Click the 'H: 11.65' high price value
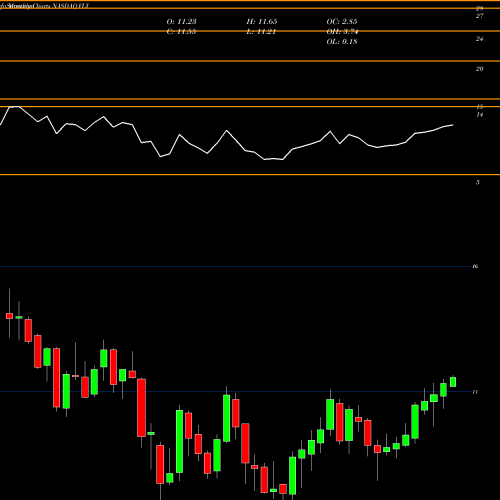 [x=262, y=22]
